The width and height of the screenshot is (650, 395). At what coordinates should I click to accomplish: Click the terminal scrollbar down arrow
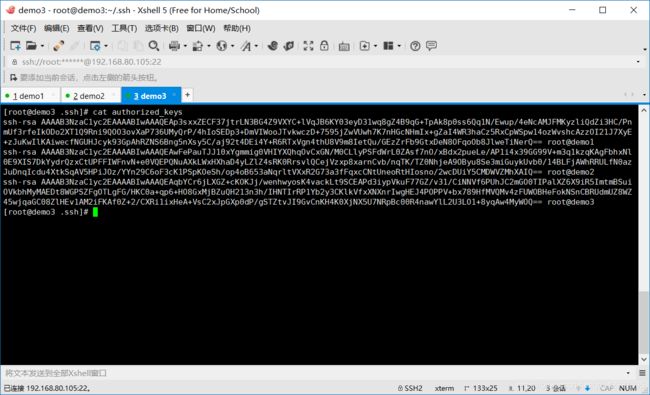643,359
